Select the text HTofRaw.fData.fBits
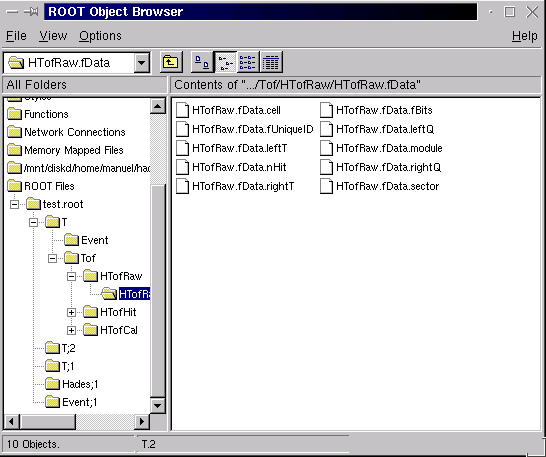This screenshot has width=546, height=457. [384, 110]
